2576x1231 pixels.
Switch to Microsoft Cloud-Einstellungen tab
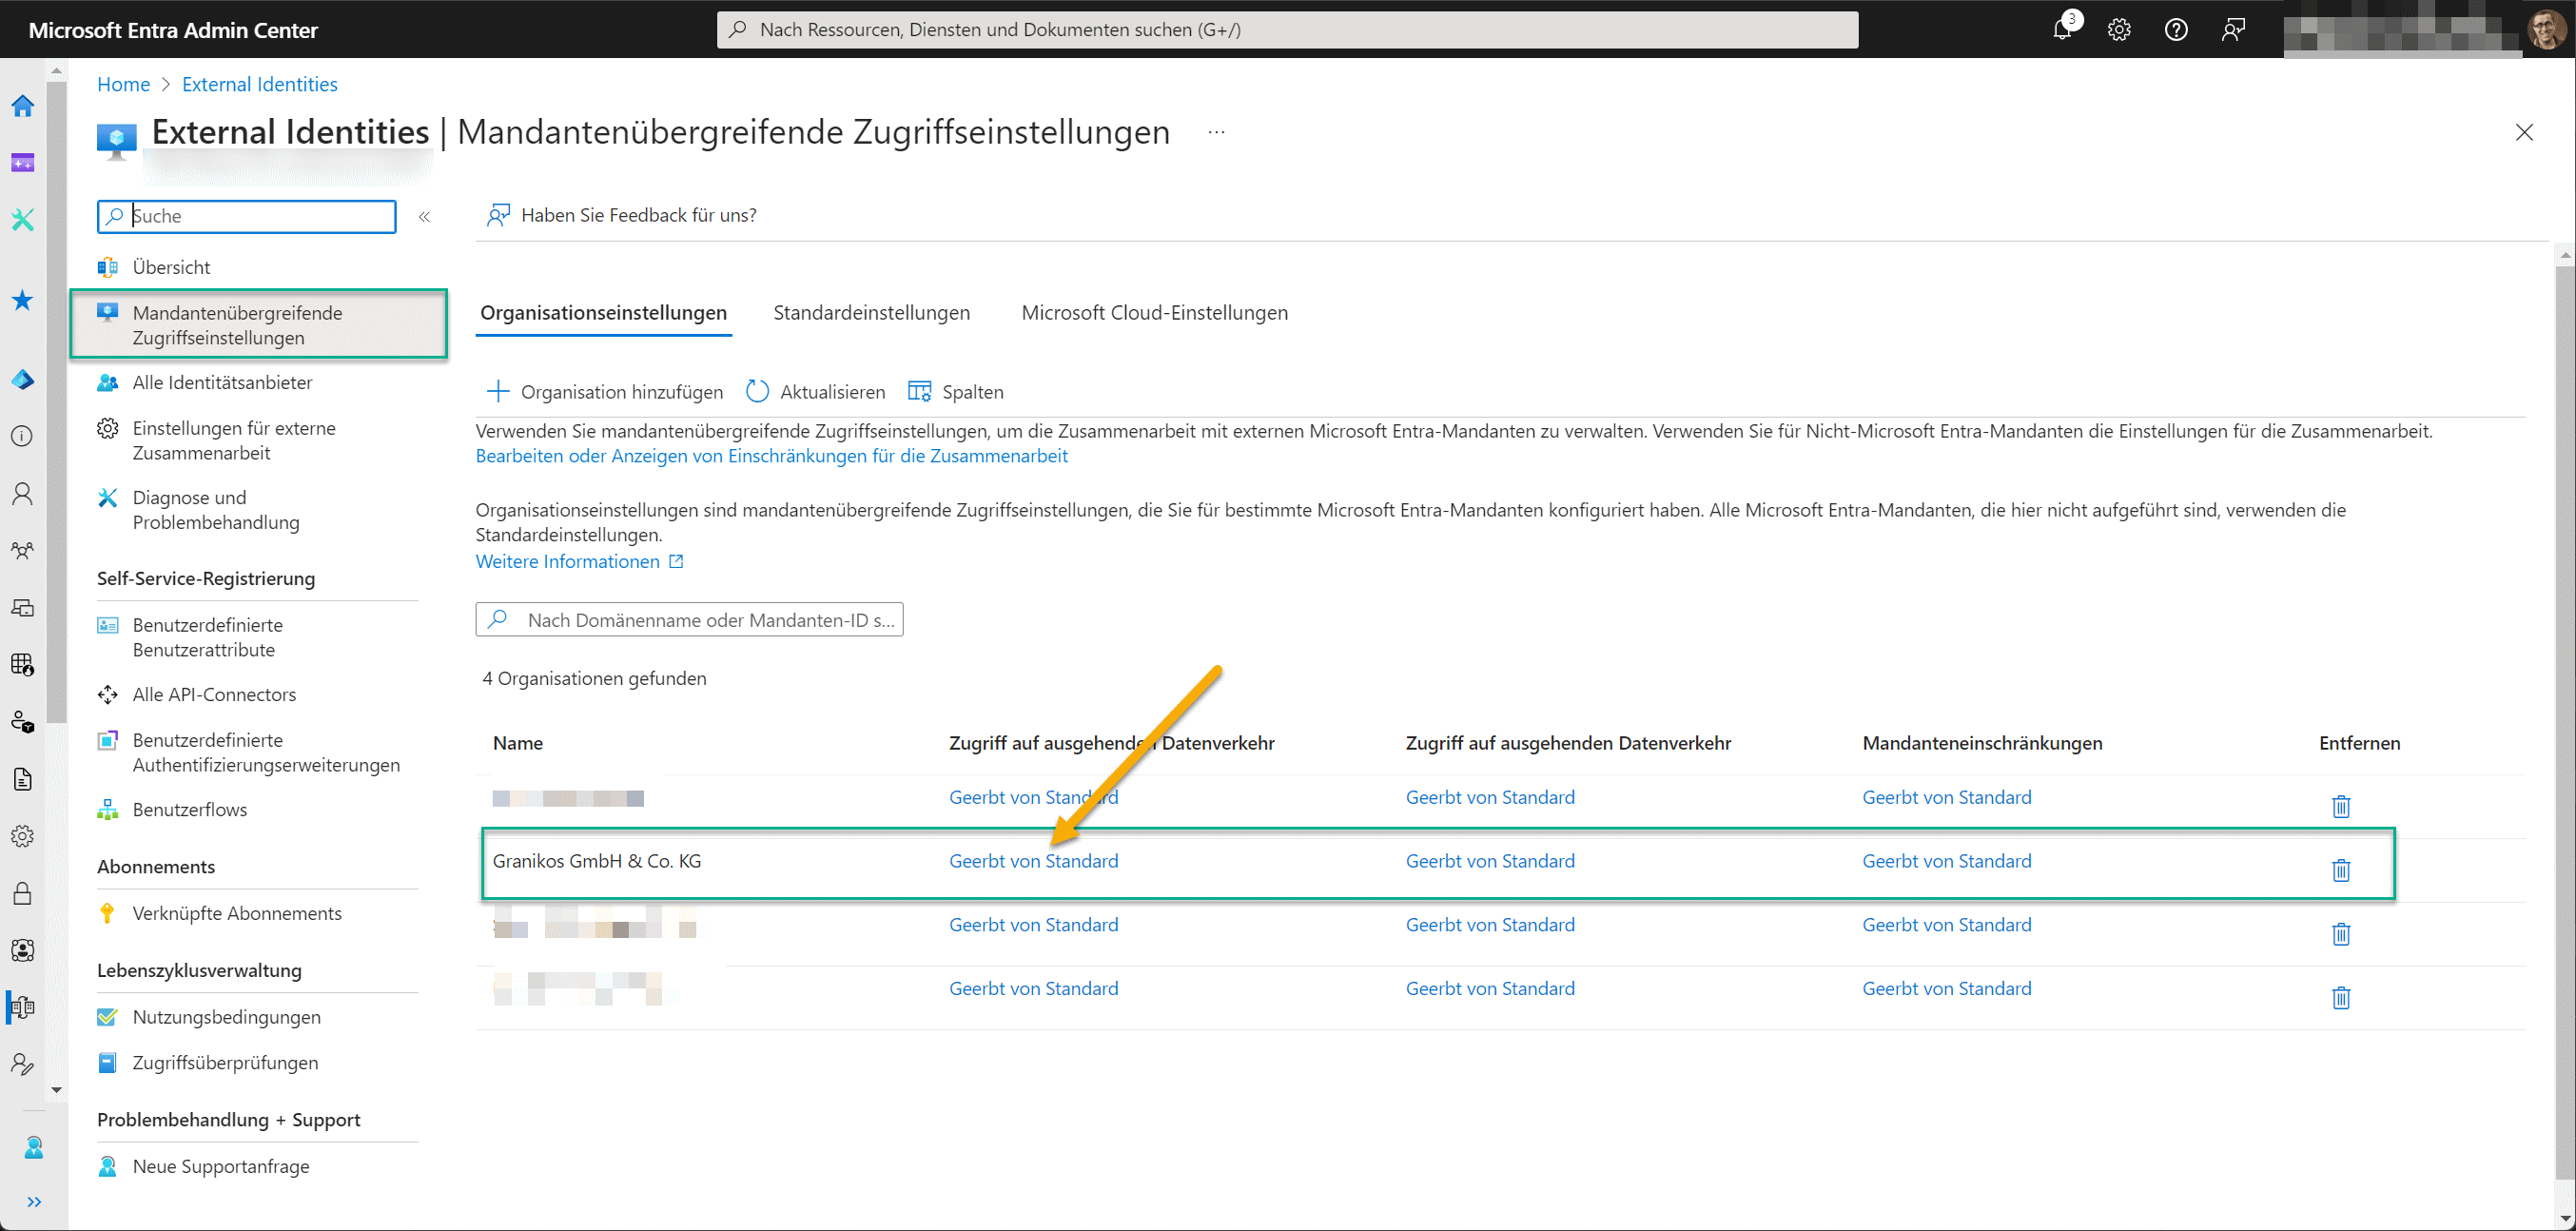click(1154, 313)
